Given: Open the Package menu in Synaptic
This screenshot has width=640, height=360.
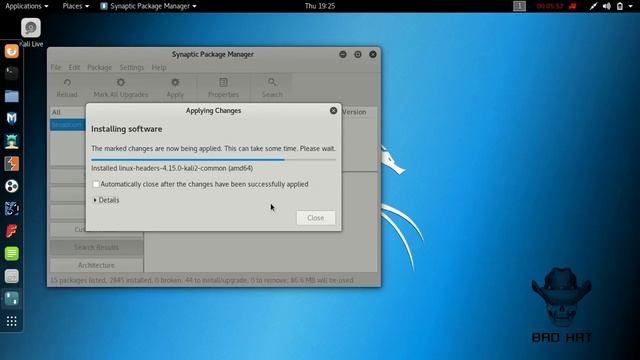Looking at the screenshot, I should [100, 67].
